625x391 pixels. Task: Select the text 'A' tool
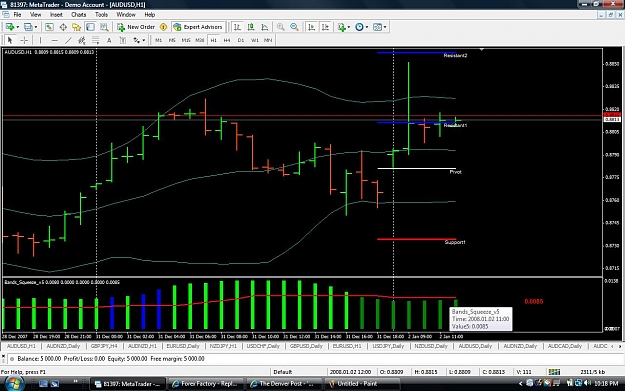click(x=109, y=40)
